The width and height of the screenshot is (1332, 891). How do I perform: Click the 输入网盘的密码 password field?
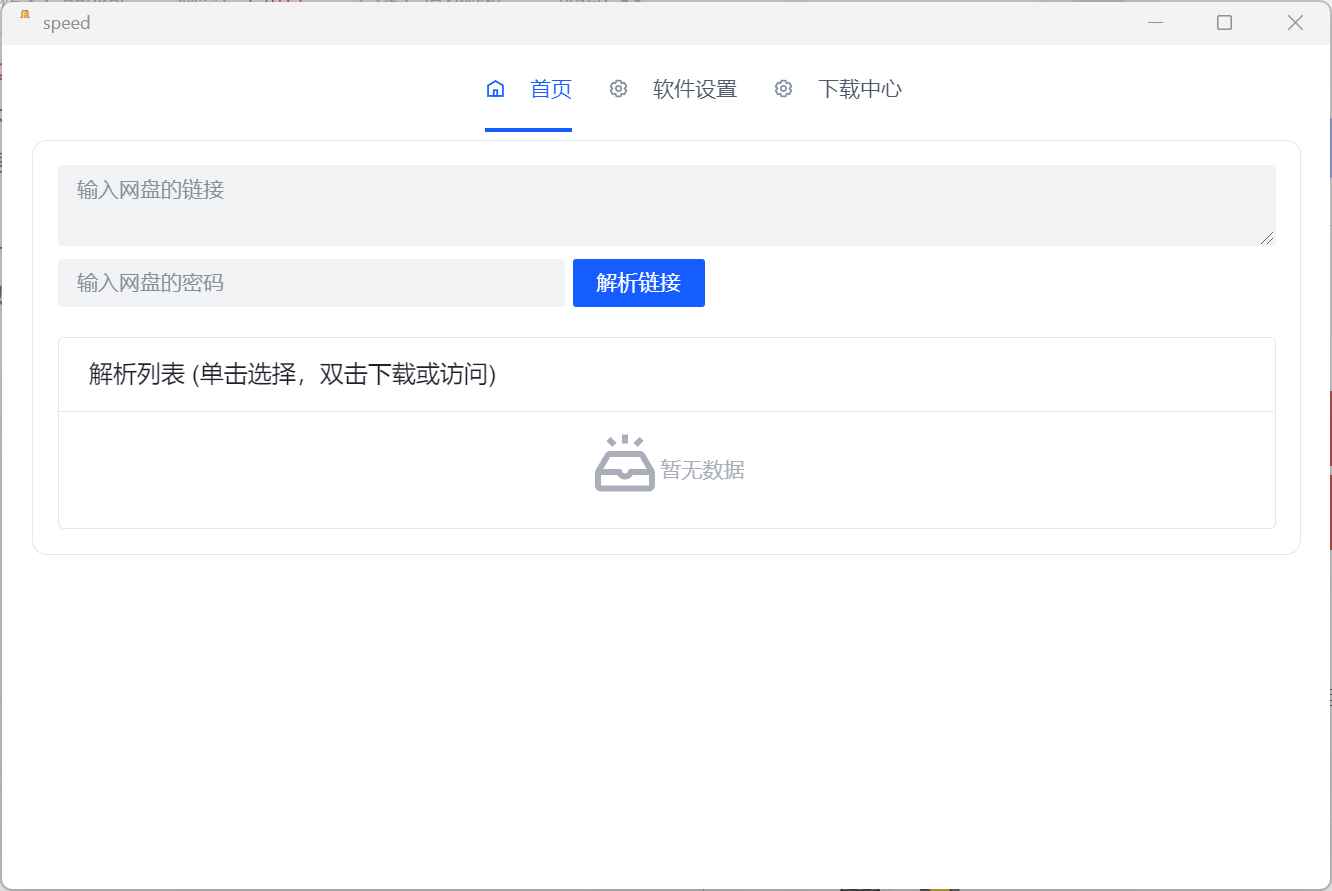(300, 283)
